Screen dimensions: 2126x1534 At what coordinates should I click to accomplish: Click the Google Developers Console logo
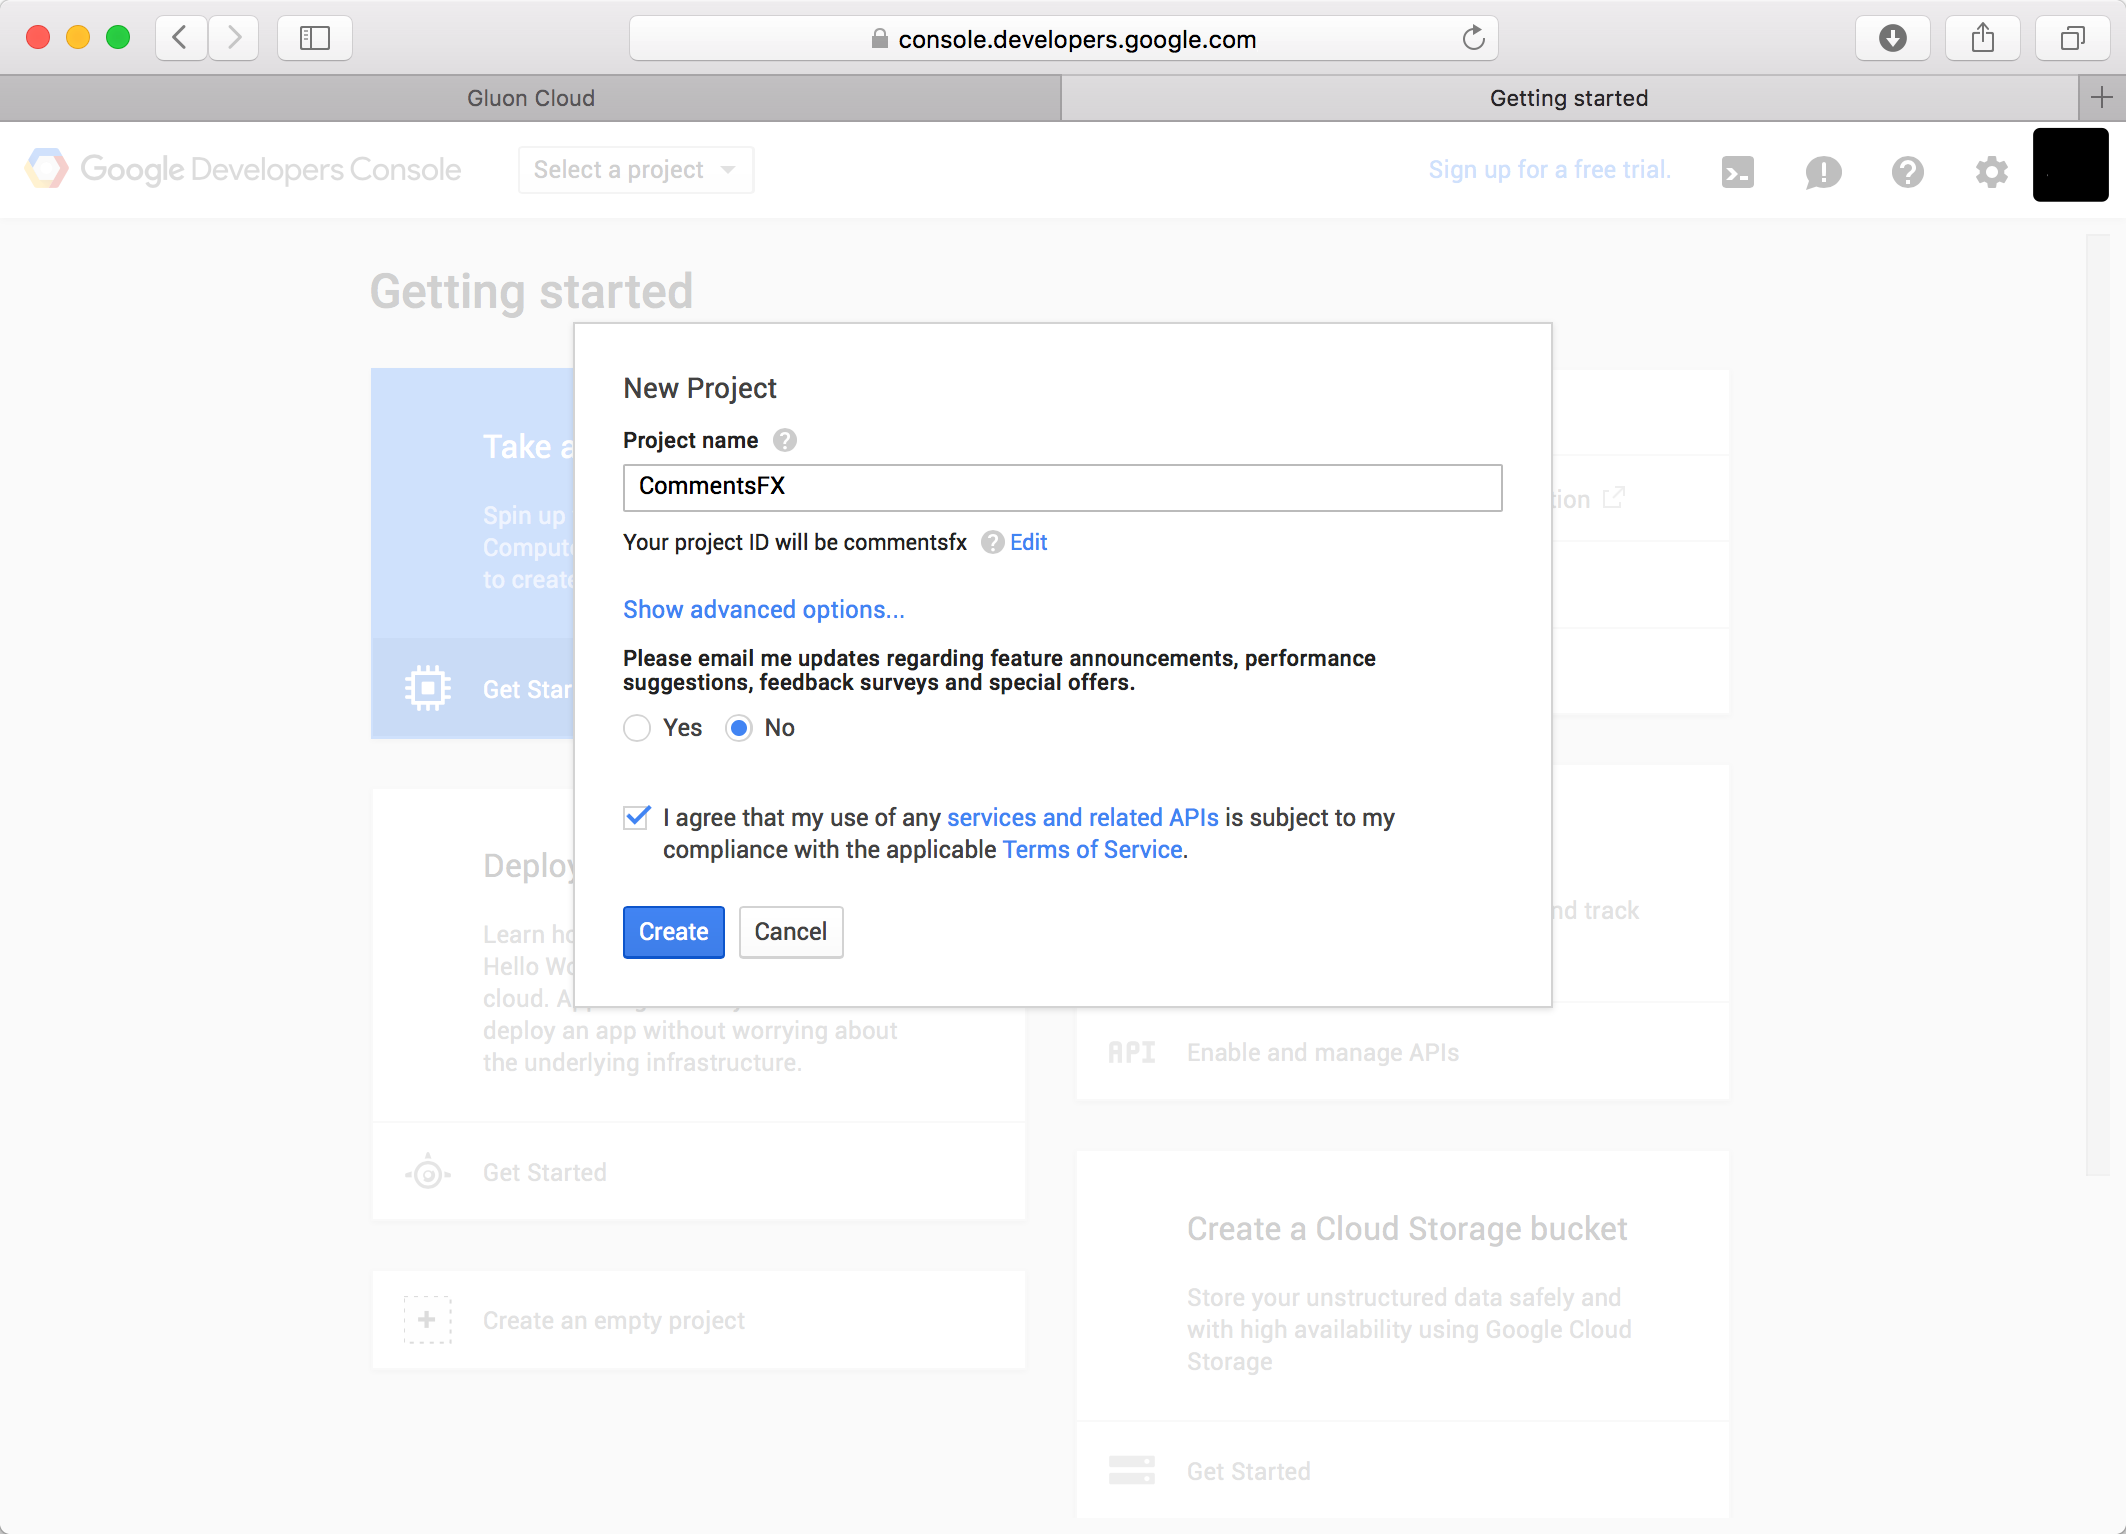[x=244, y=169]
